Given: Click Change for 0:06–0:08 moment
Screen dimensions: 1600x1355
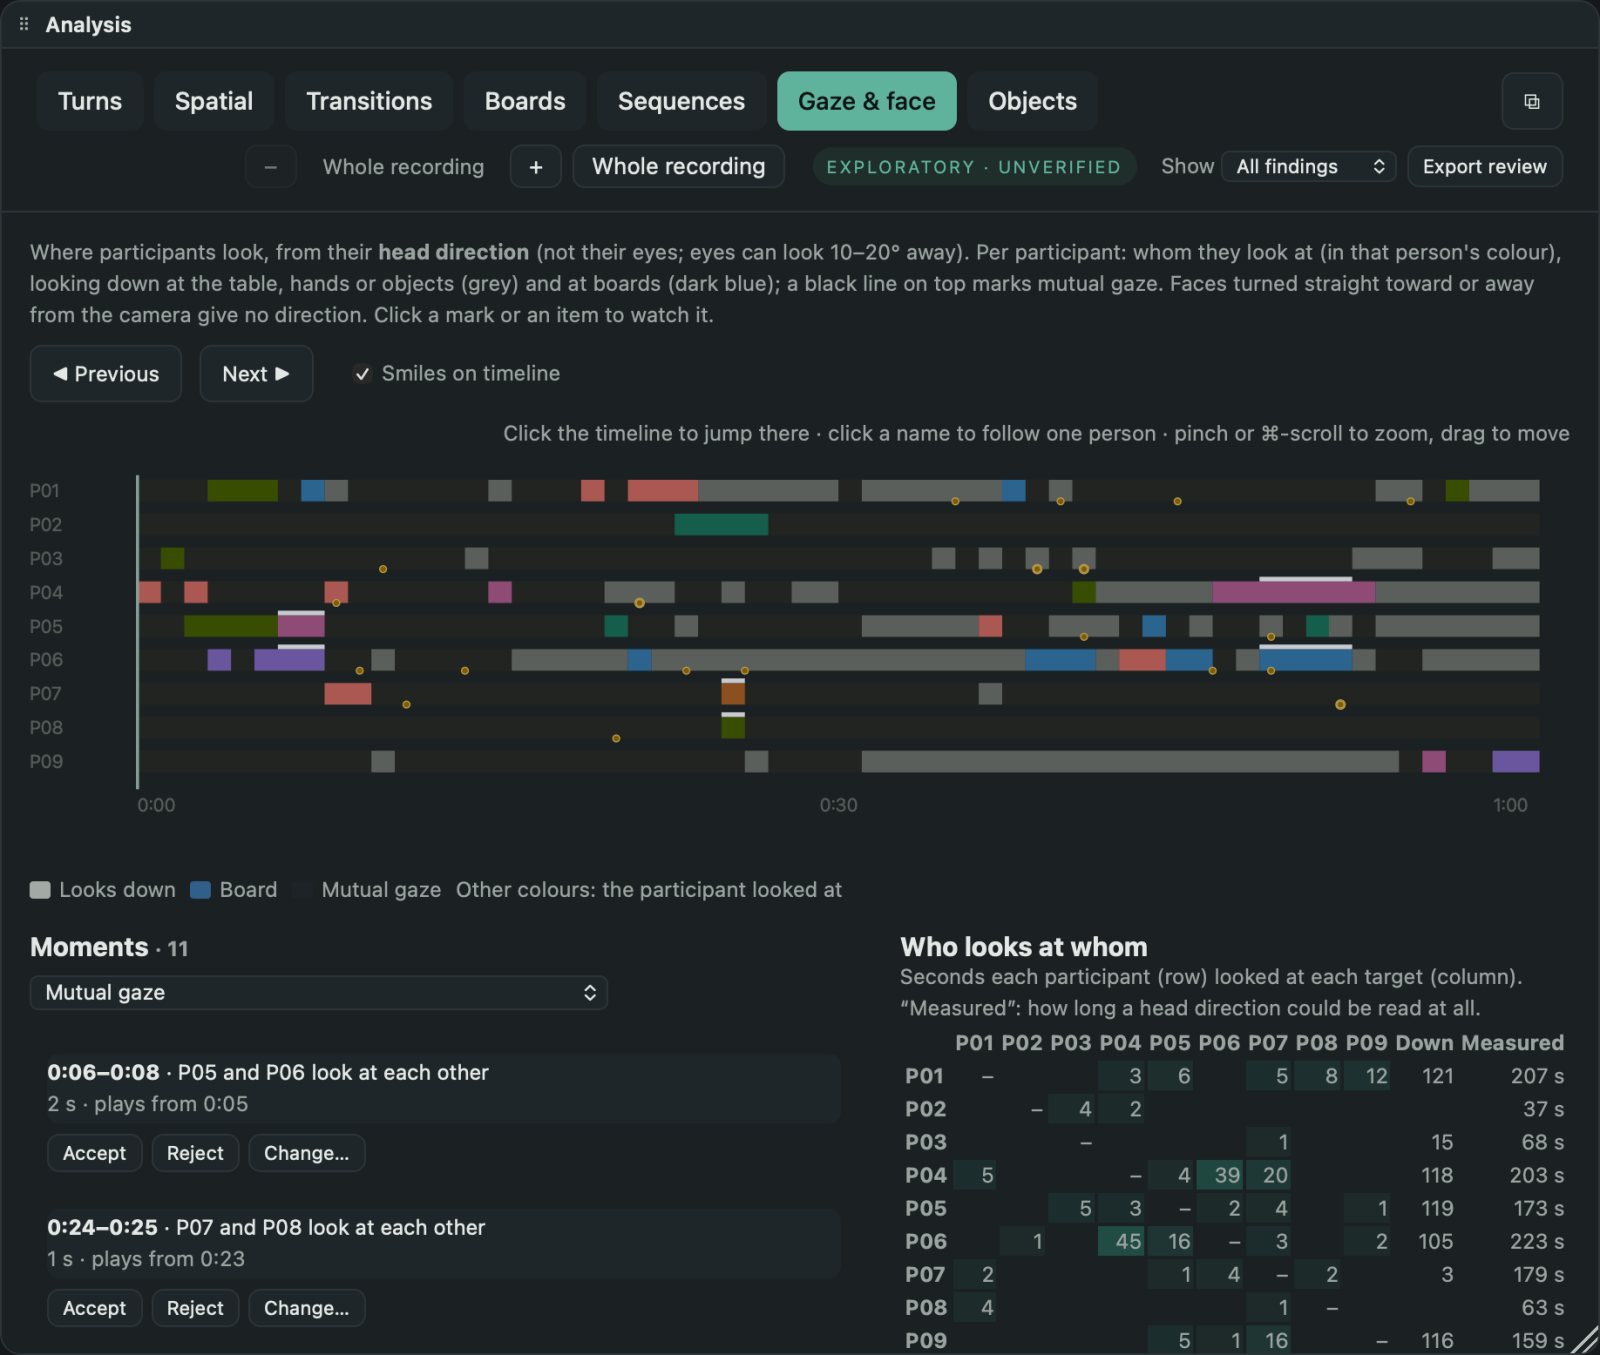Looking at the screenshot, I should pos(306,1153).
